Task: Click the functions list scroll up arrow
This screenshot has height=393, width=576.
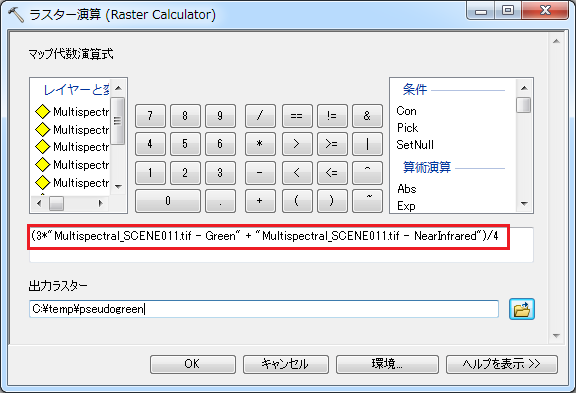Action: [524, 88]
